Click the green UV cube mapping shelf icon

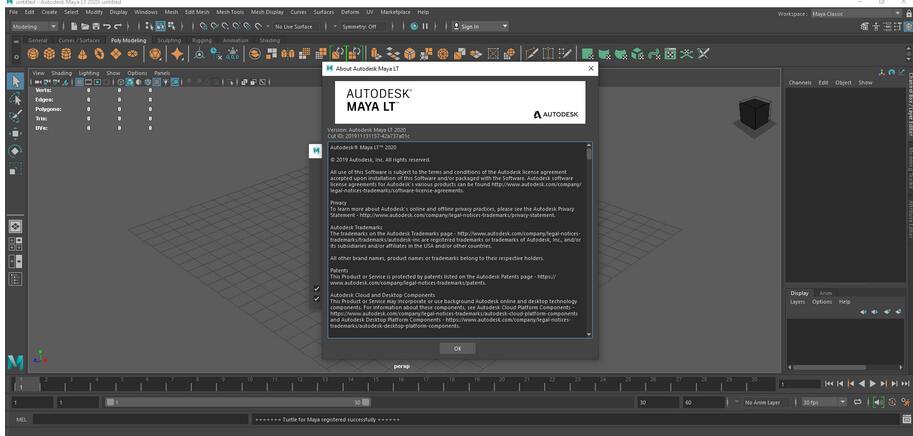point(638,54)
